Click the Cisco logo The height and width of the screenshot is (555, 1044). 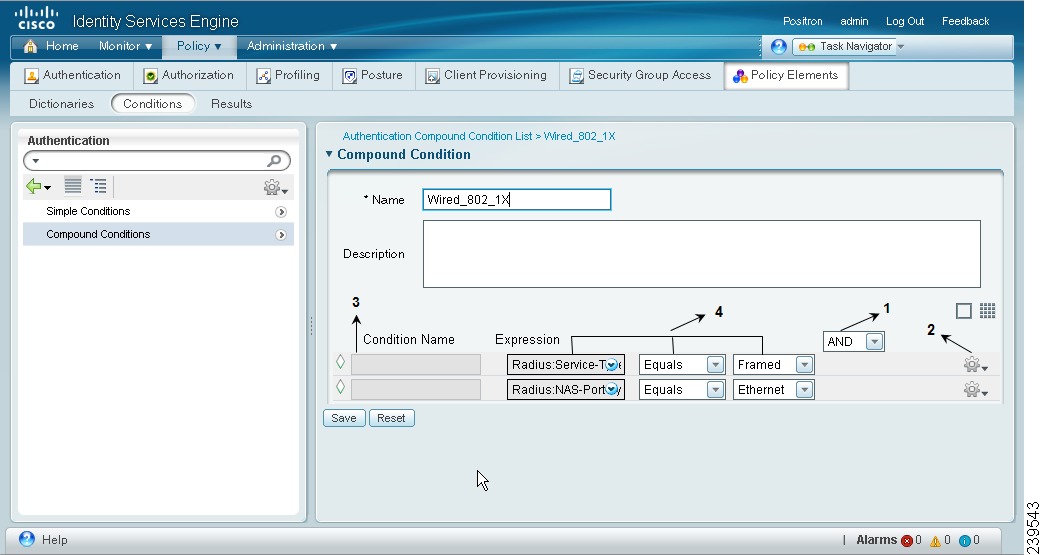(37, 18)
